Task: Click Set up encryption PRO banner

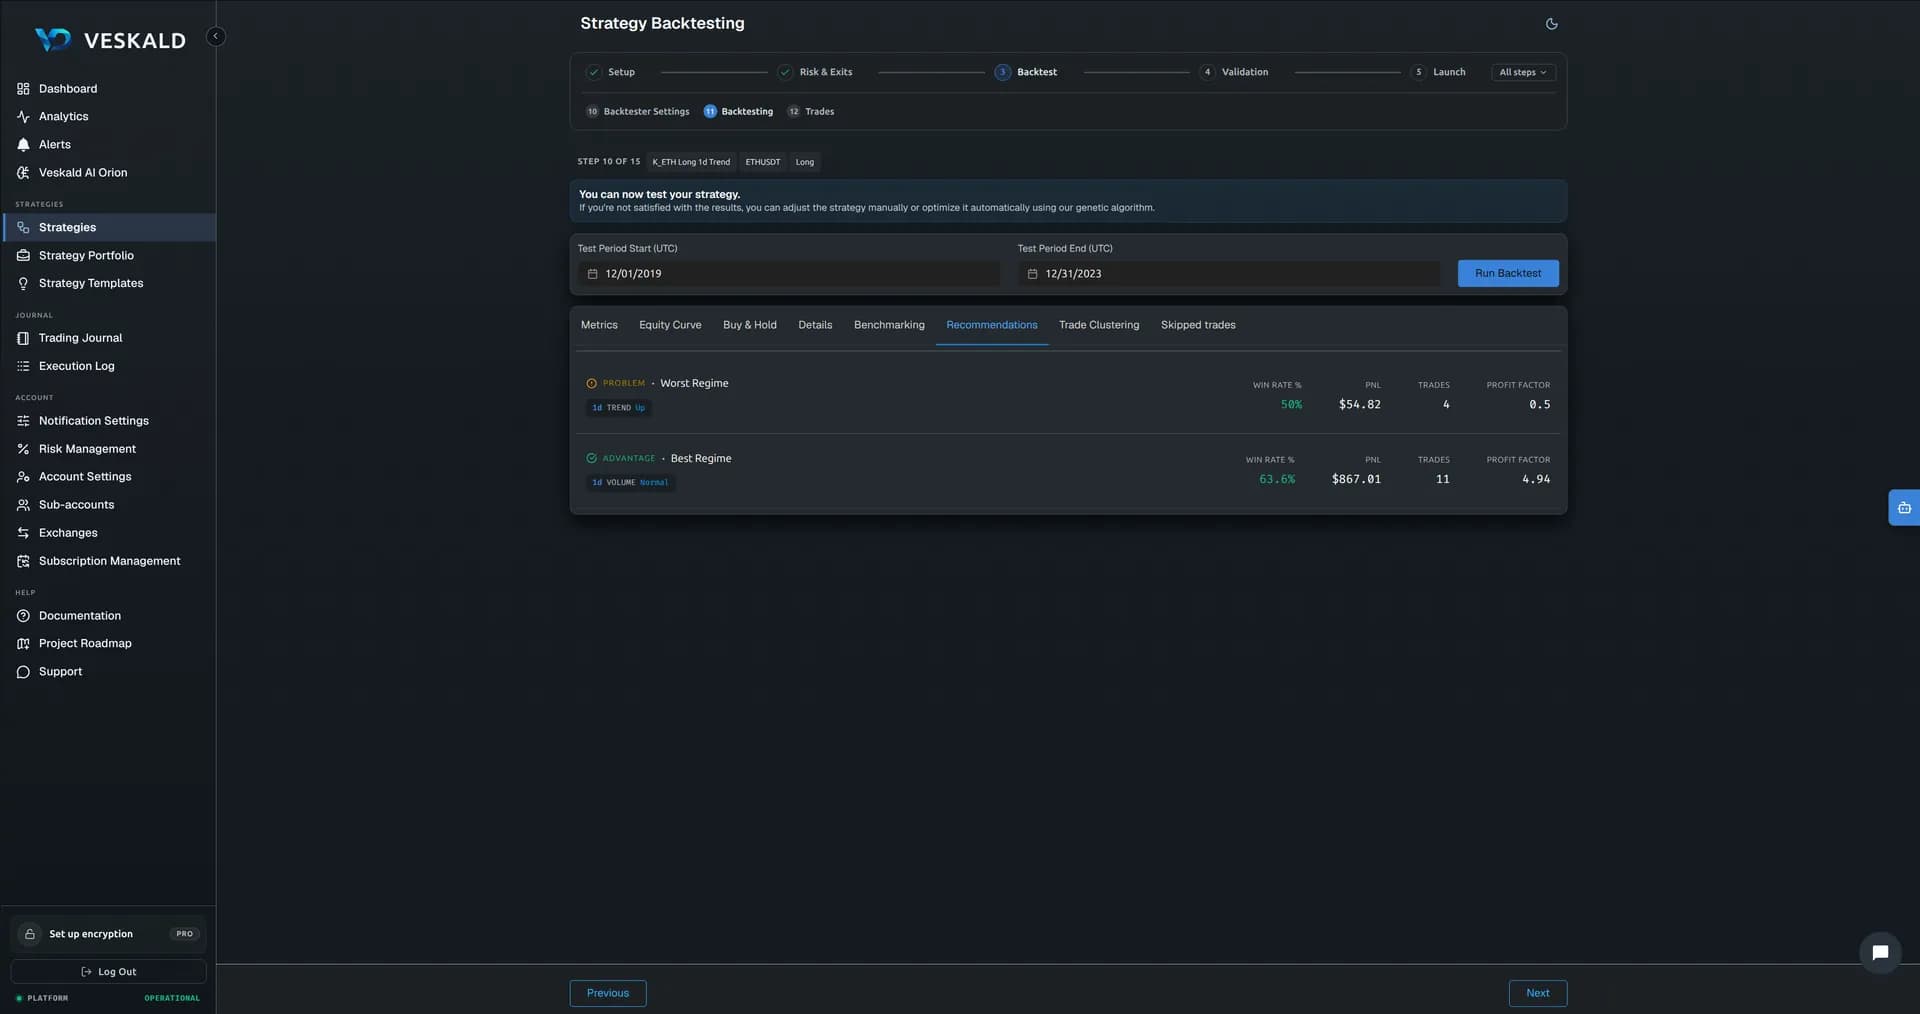Action: pyautogui.click(x=109, y=934)
